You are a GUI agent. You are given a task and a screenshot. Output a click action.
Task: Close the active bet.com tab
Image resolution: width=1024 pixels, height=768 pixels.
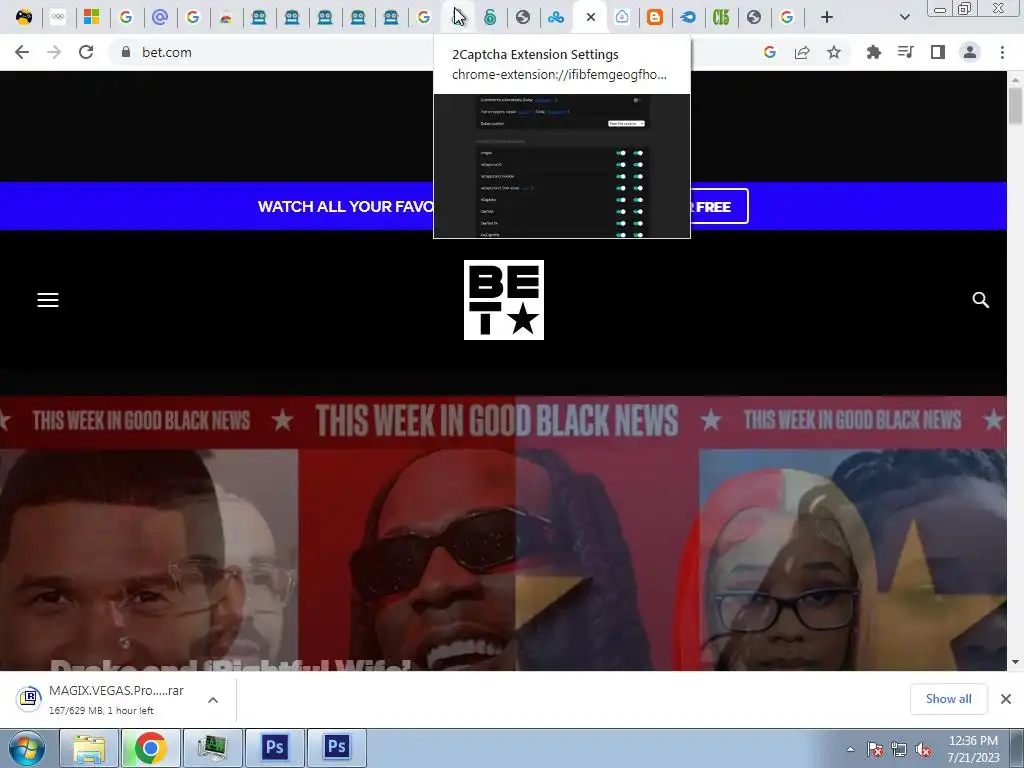[590, 17]
